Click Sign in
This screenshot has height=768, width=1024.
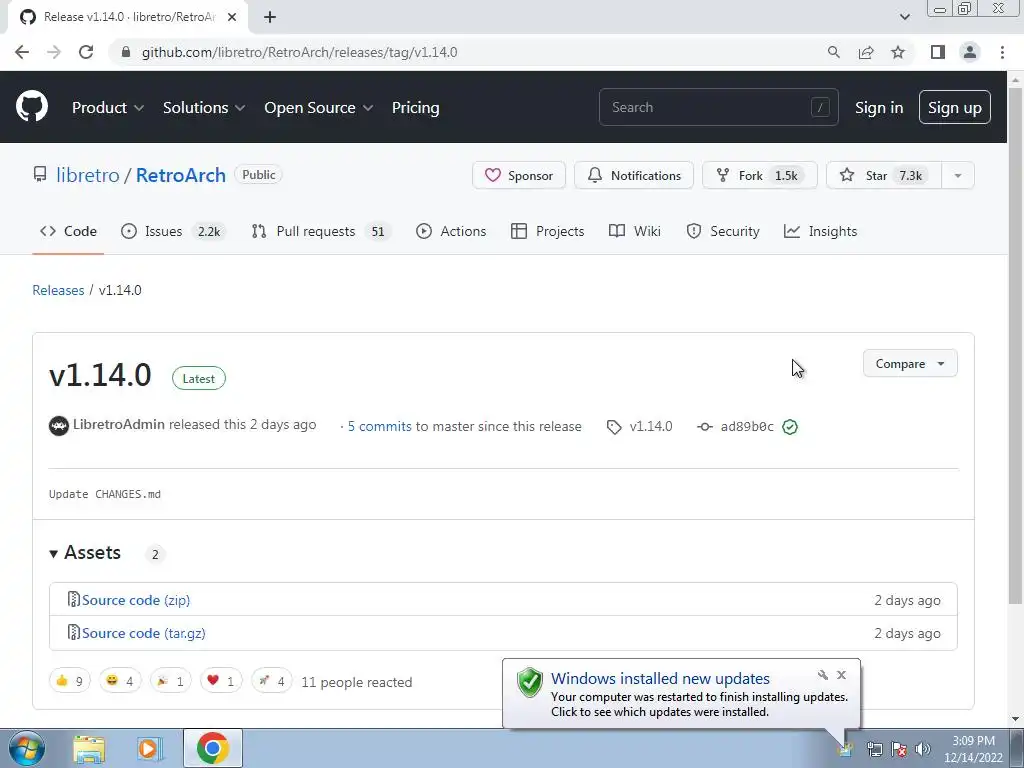click(879, 108)
